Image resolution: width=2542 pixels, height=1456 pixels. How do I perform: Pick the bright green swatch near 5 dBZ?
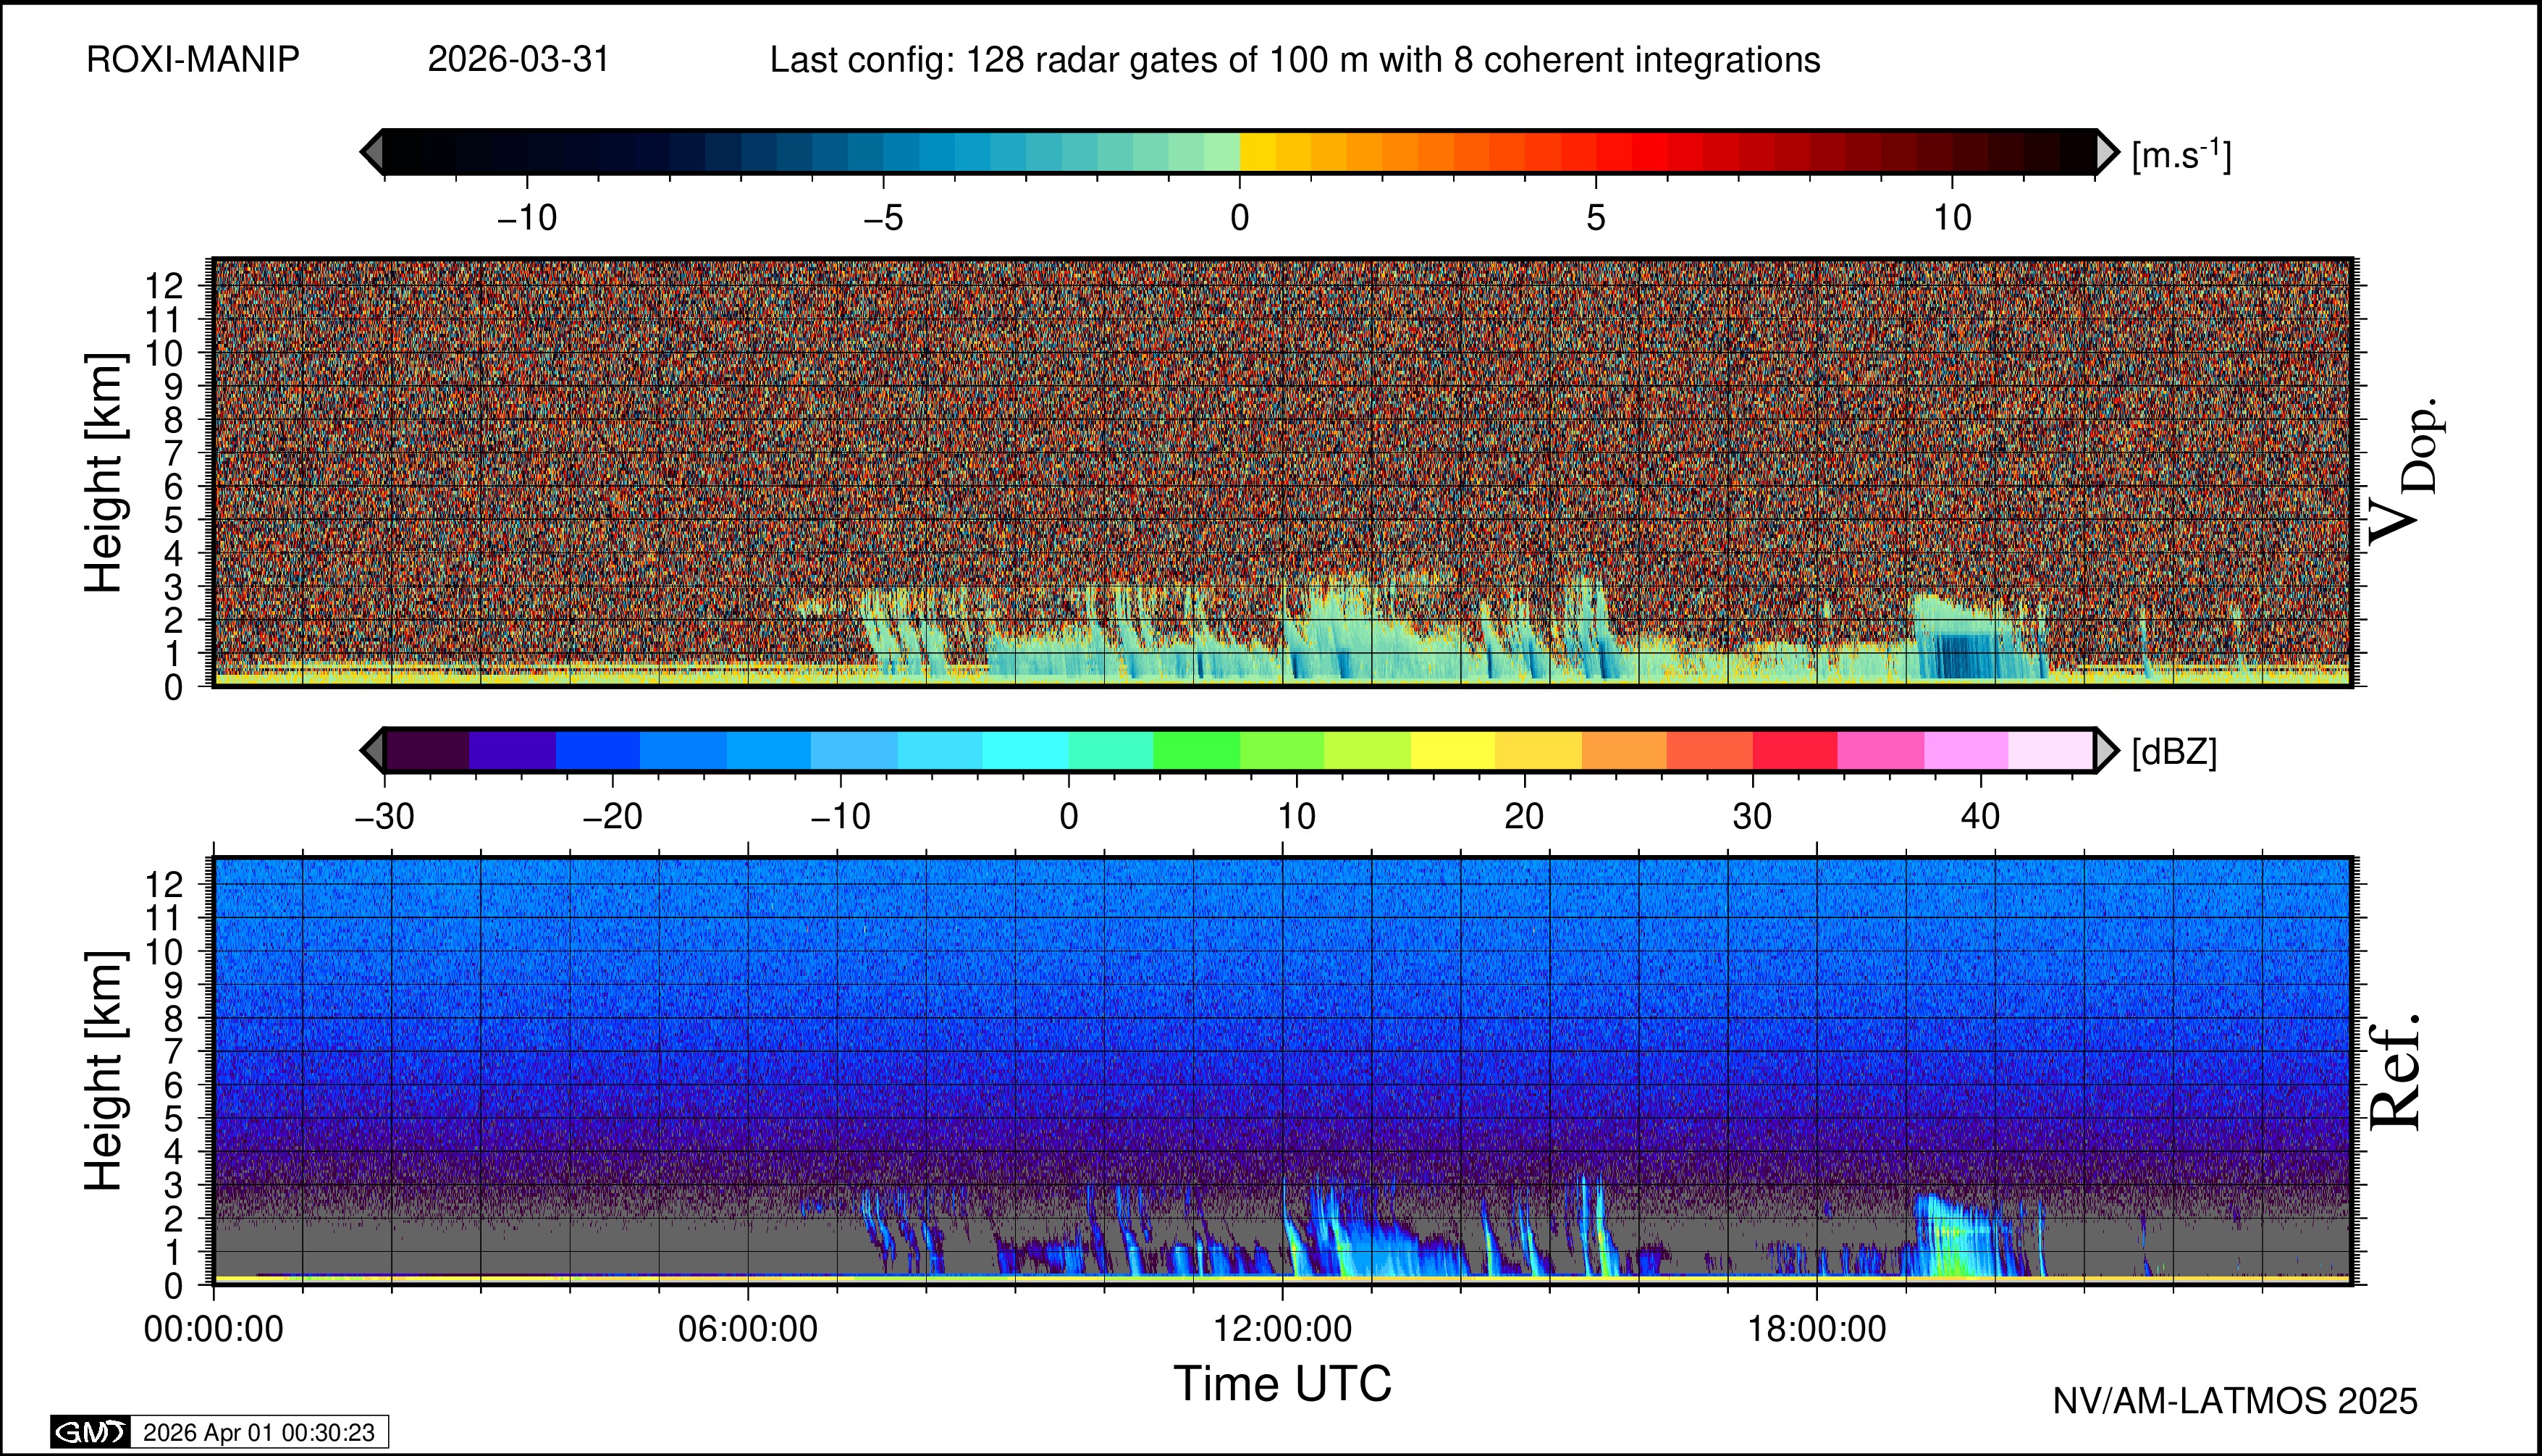pyautogui.click(x=1196, y=750)
